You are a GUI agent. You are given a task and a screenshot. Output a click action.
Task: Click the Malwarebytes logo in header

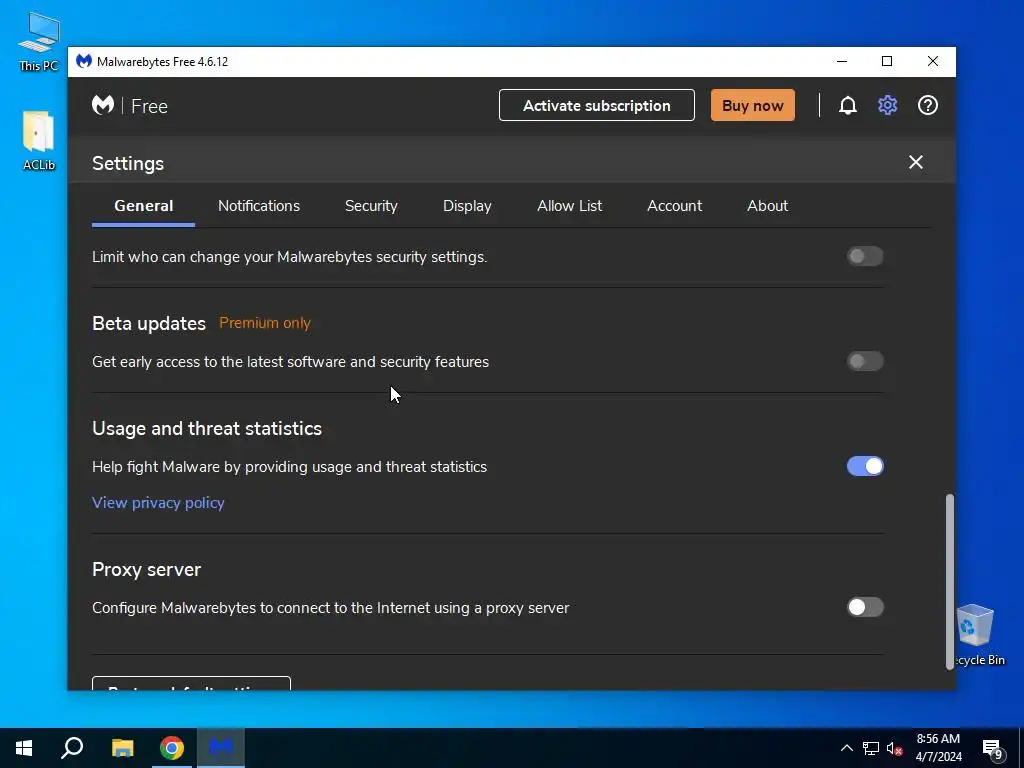pos(103,105)
